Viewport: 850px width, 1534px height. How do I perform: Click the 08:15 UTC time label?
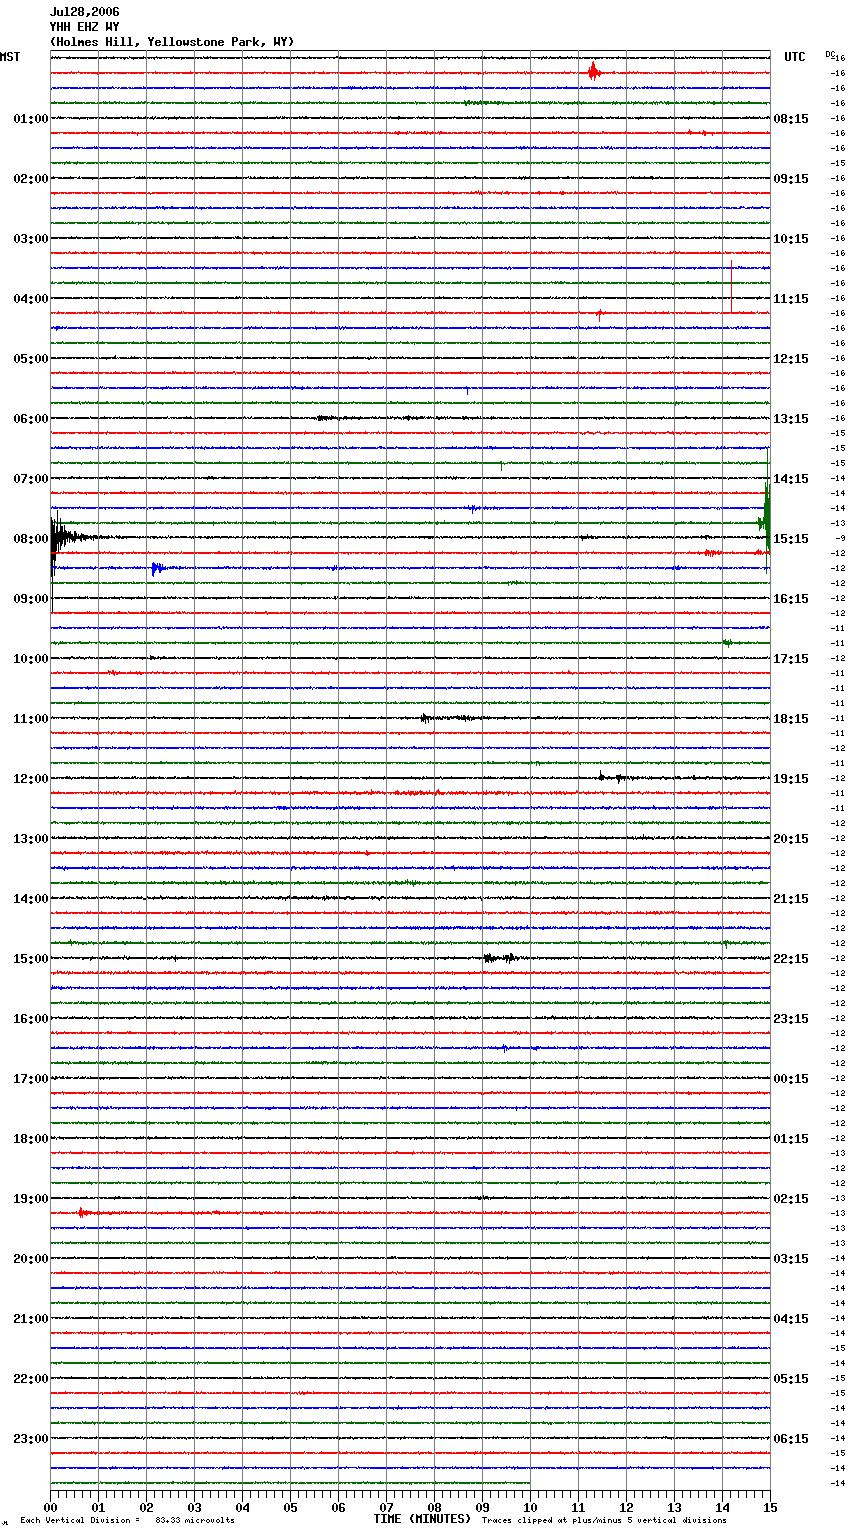pos(791,119)
